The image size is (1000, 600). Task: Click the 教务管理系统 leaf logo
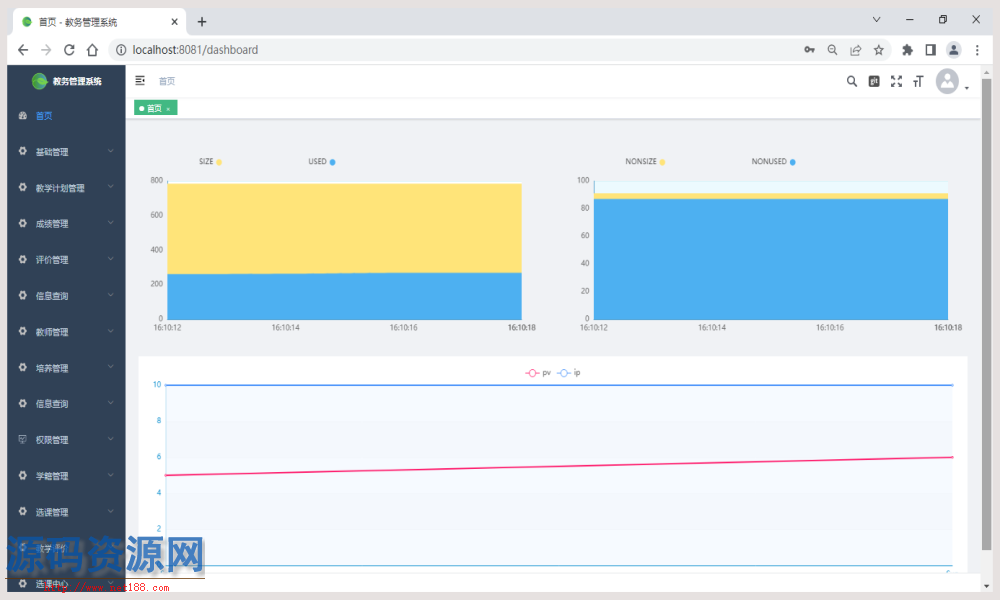[40, 81]
